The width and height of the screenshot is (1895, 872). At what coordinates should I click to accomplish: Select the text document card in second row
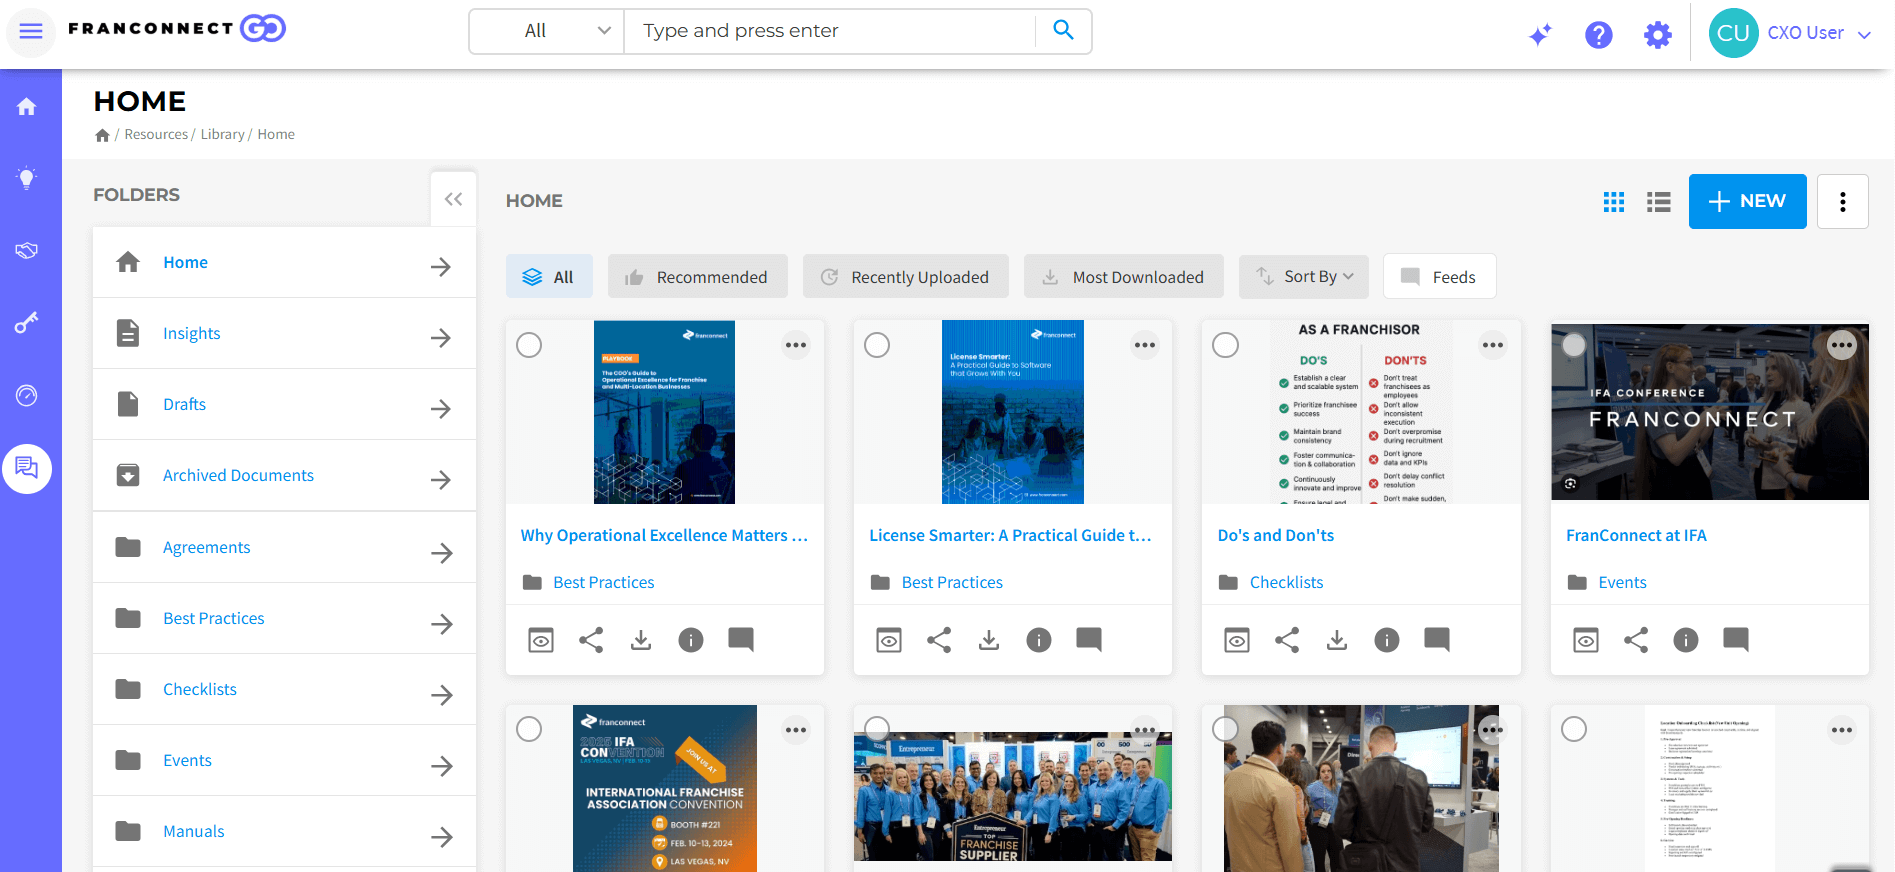(x=1574, y=729)
